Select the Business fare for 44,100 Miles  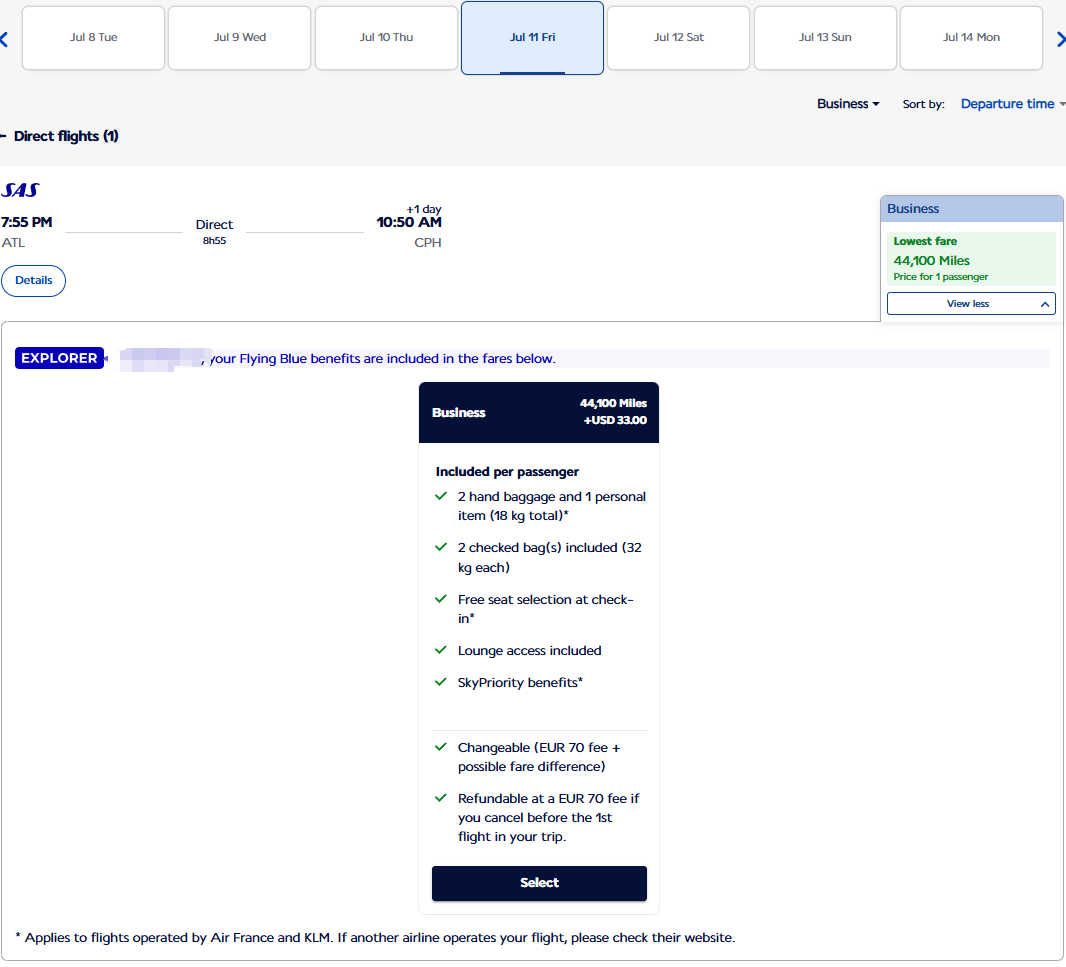pos(539,883)
